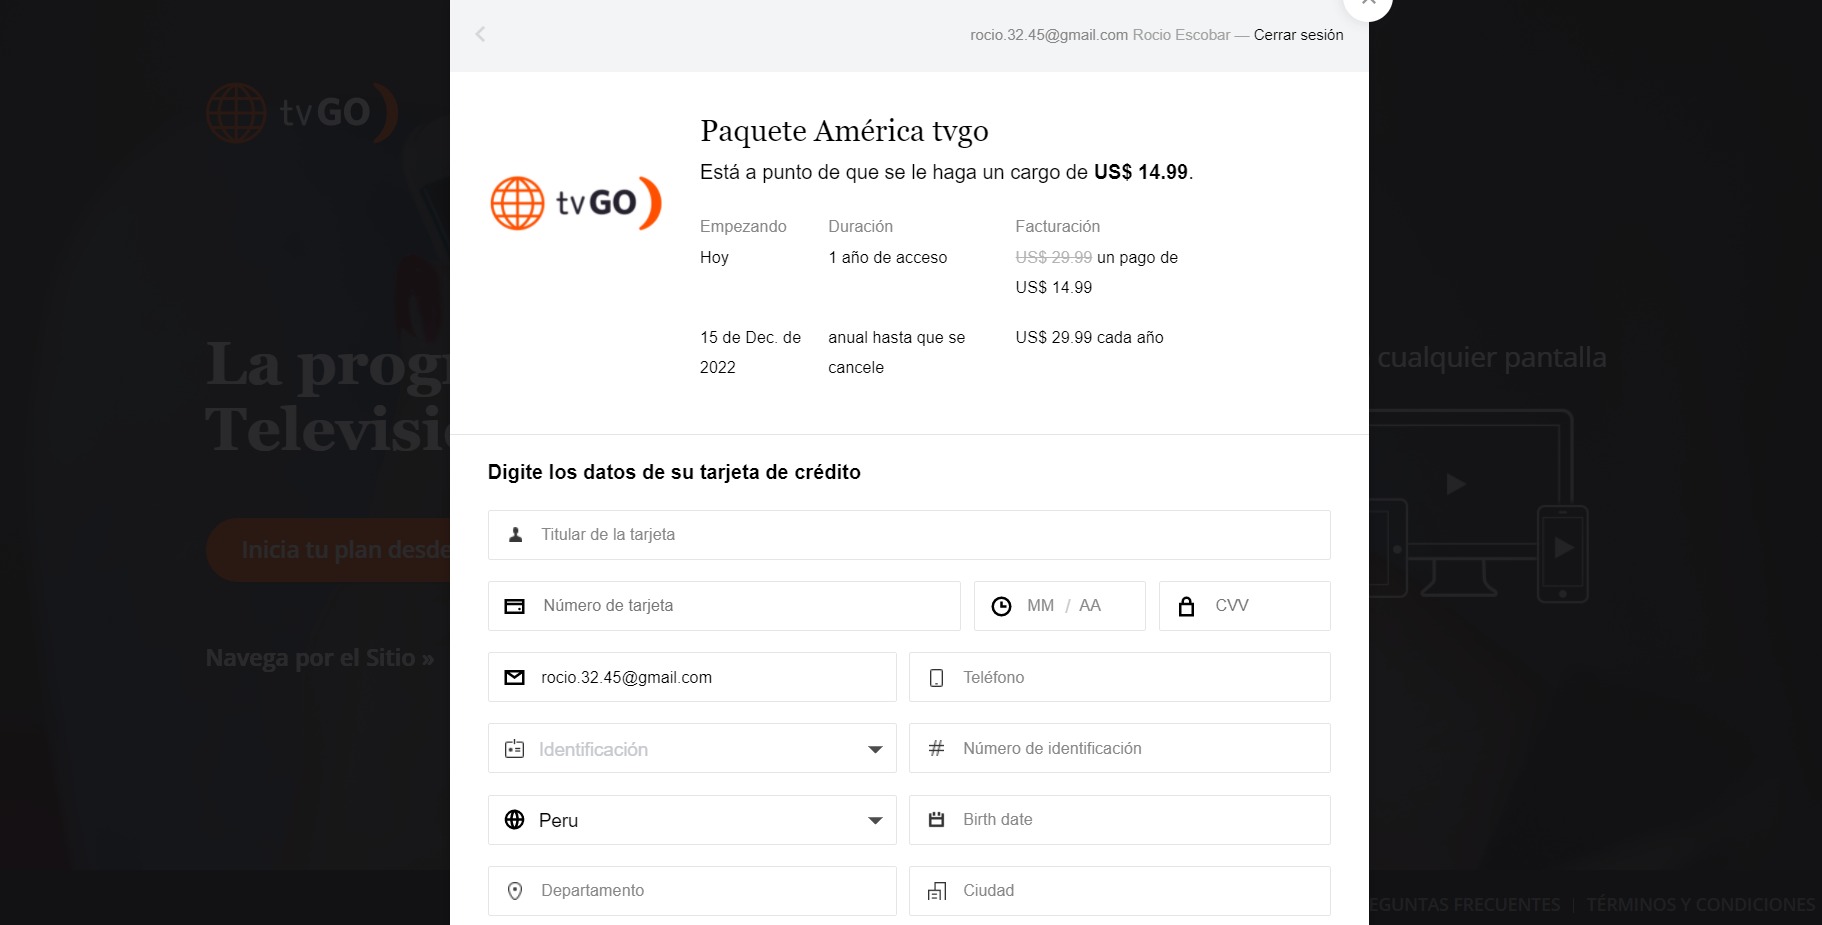Screen dimensions: 1822x925
Task: Focus the Birth date field
Action: coord(1120,820)
